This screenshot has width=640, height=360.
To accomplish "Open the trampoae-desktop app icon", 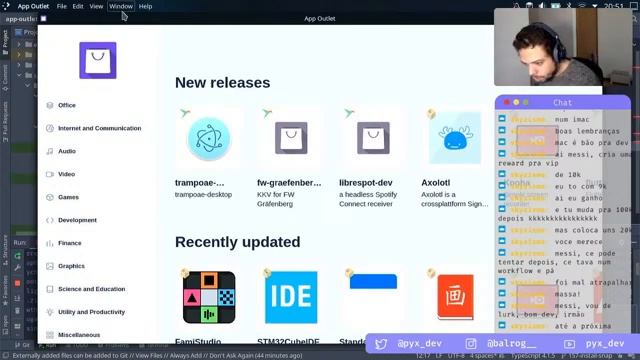I will point(209,139).
